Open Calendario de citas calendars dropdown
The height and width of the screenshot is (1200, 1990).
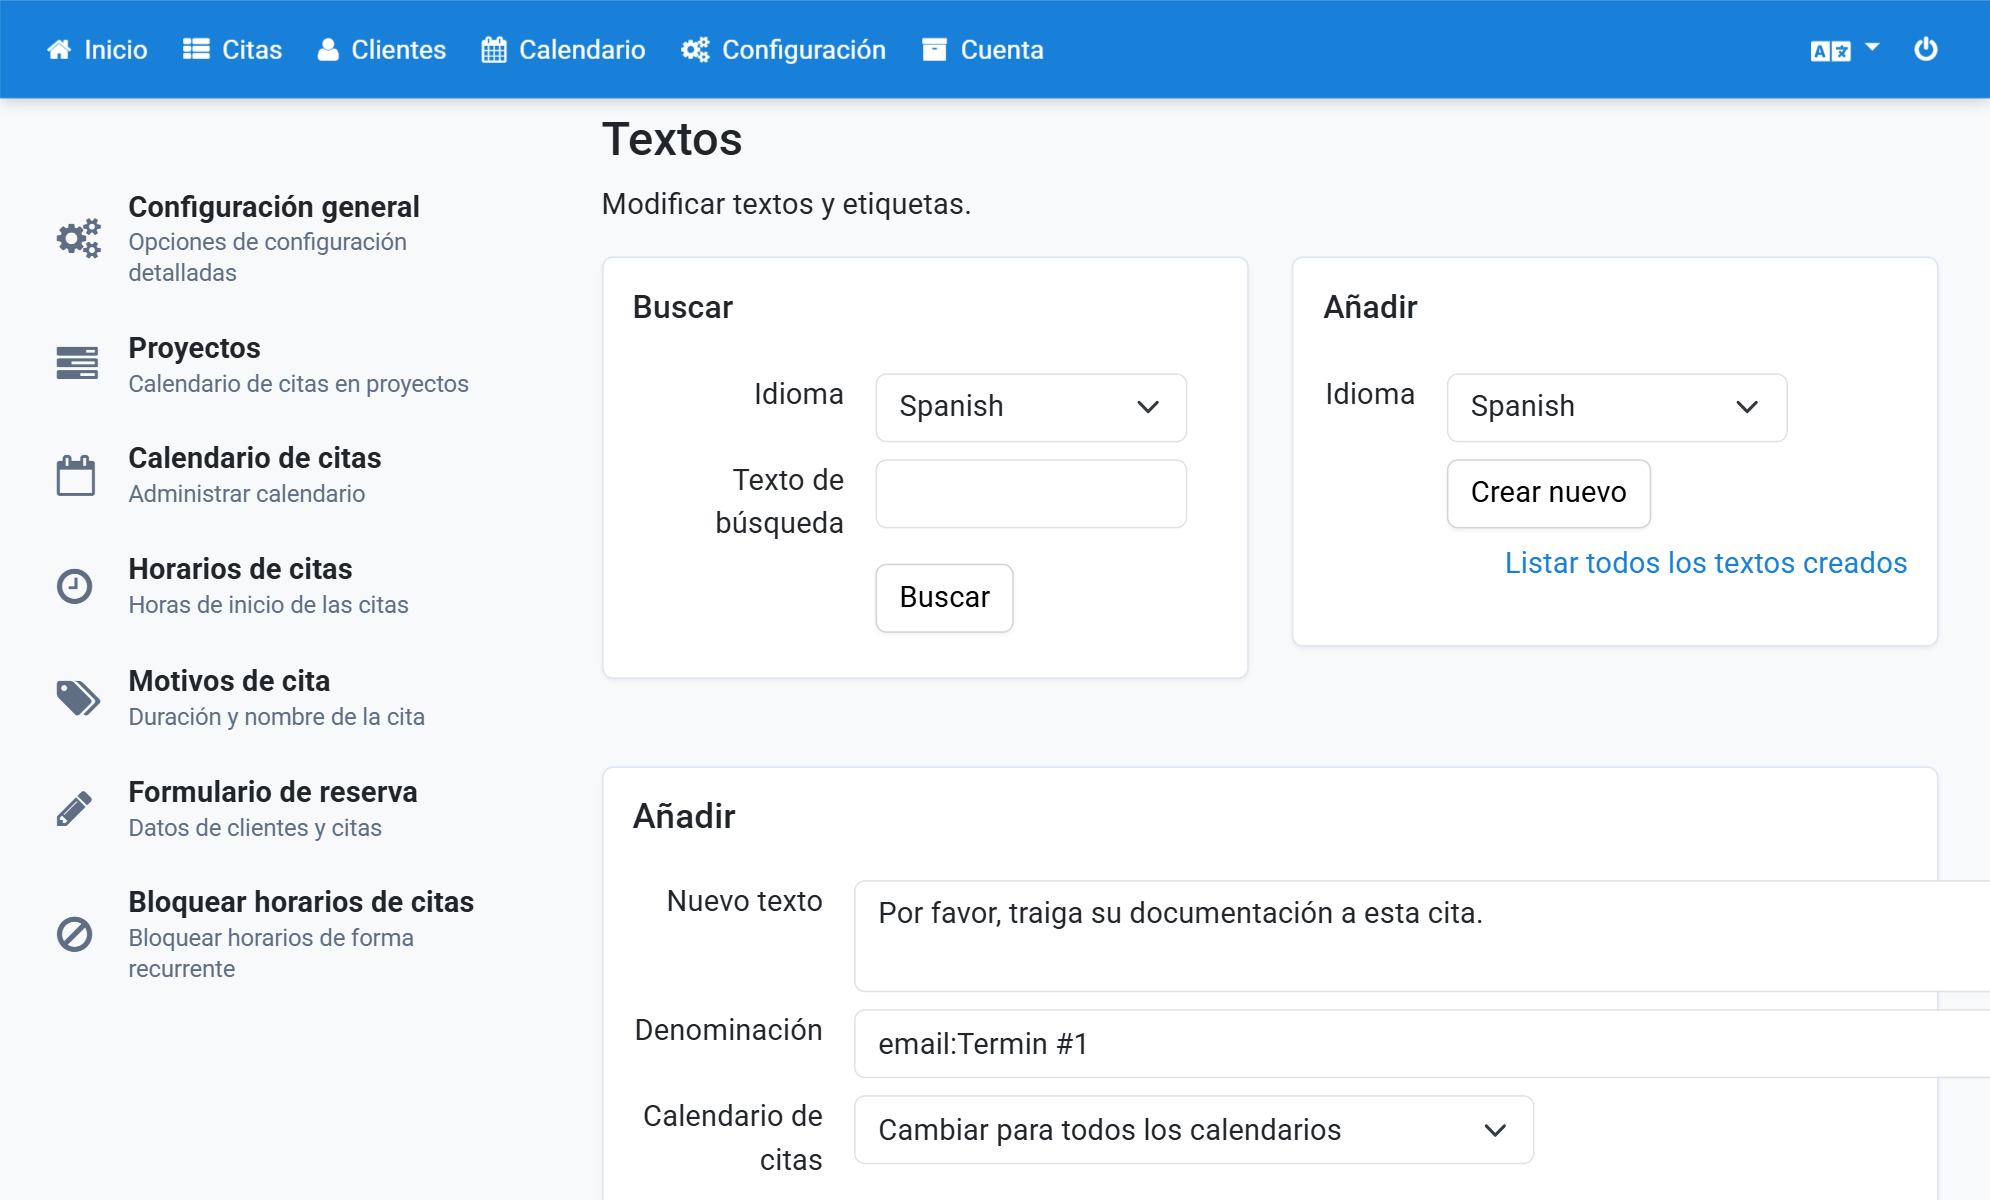click(1194, 1130)
